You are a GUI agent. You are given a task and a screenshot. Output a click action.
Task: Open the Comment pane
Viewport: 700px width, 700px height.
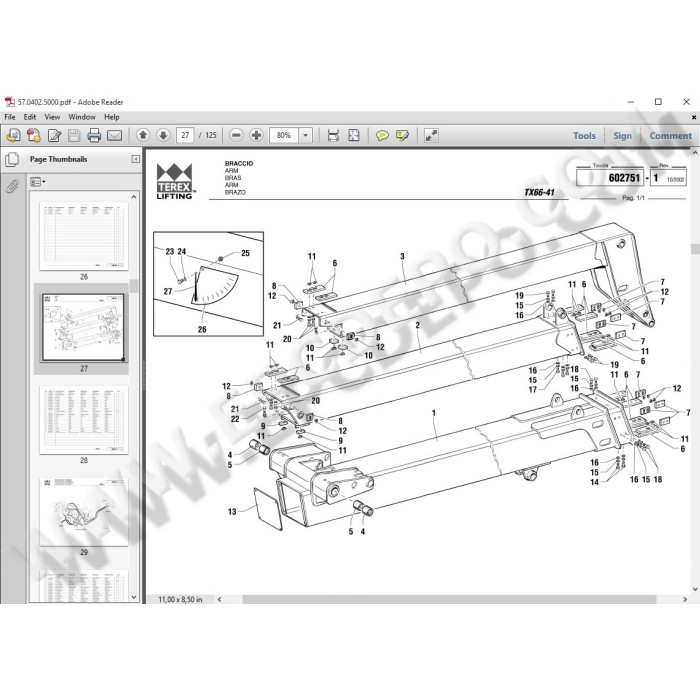coord(671,136)
